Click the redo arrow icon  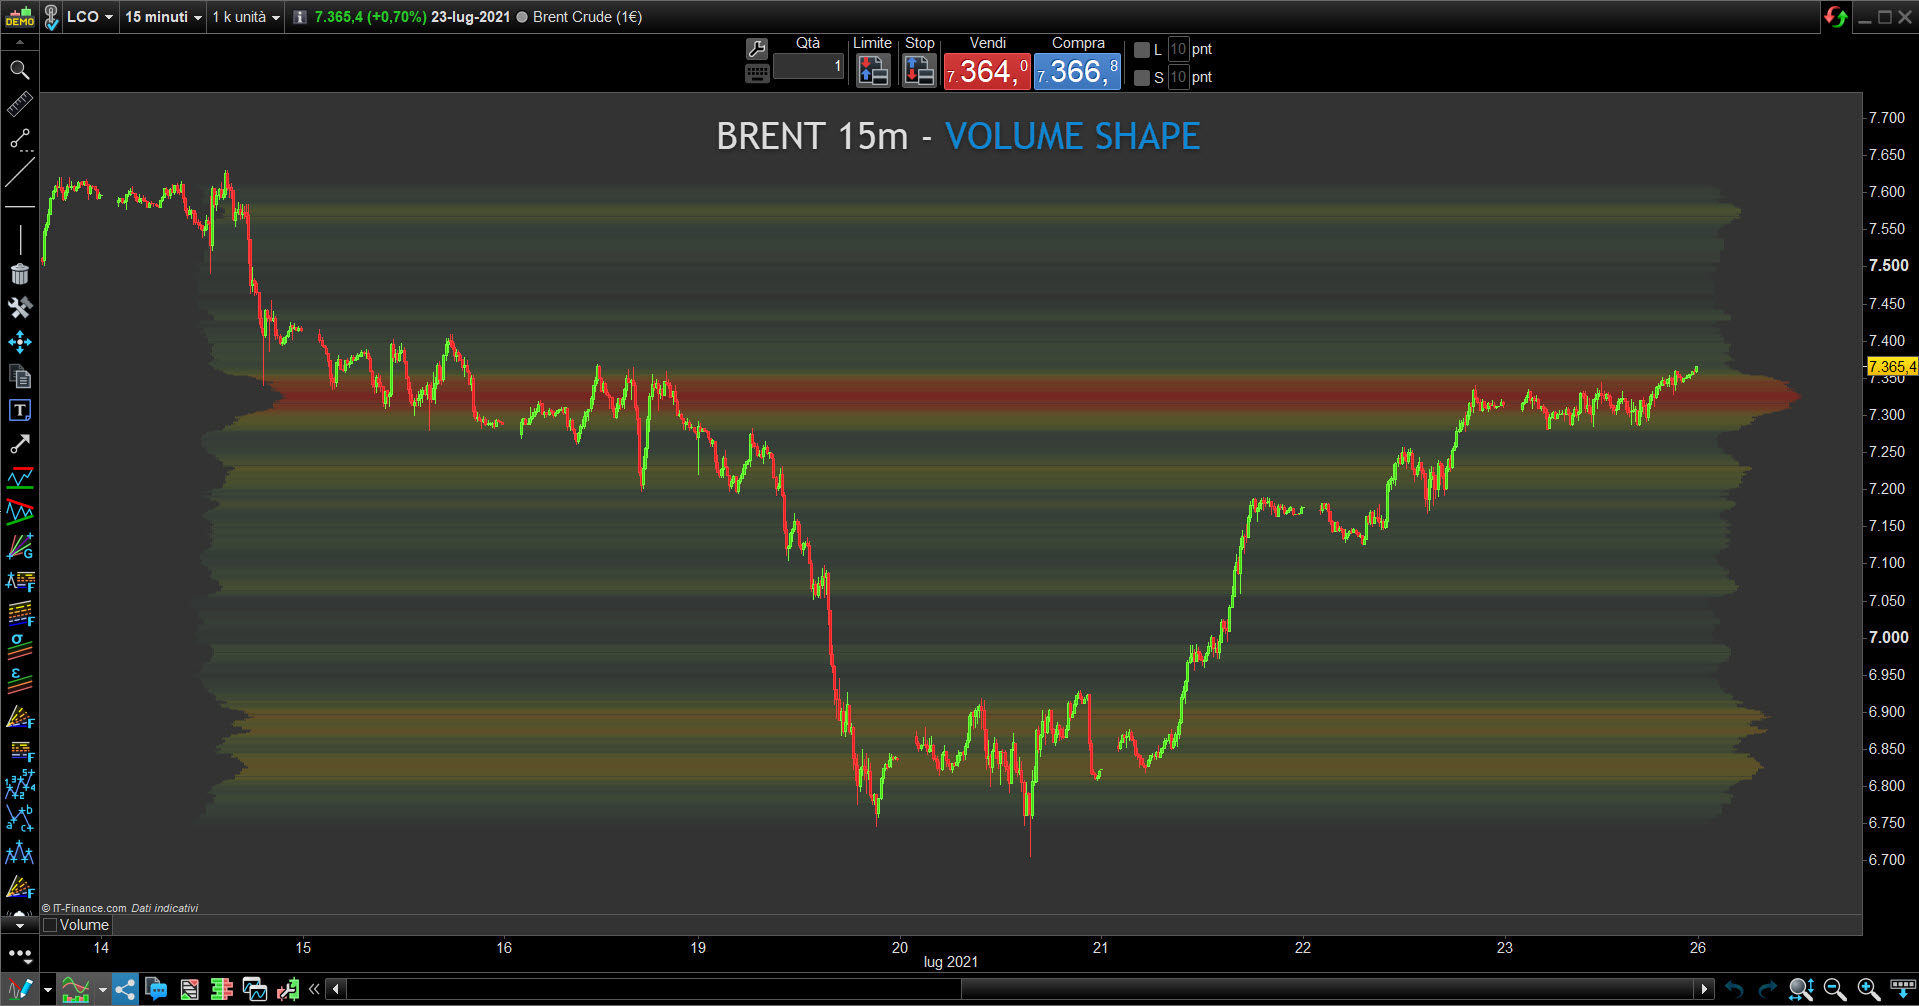(1768, 990)
